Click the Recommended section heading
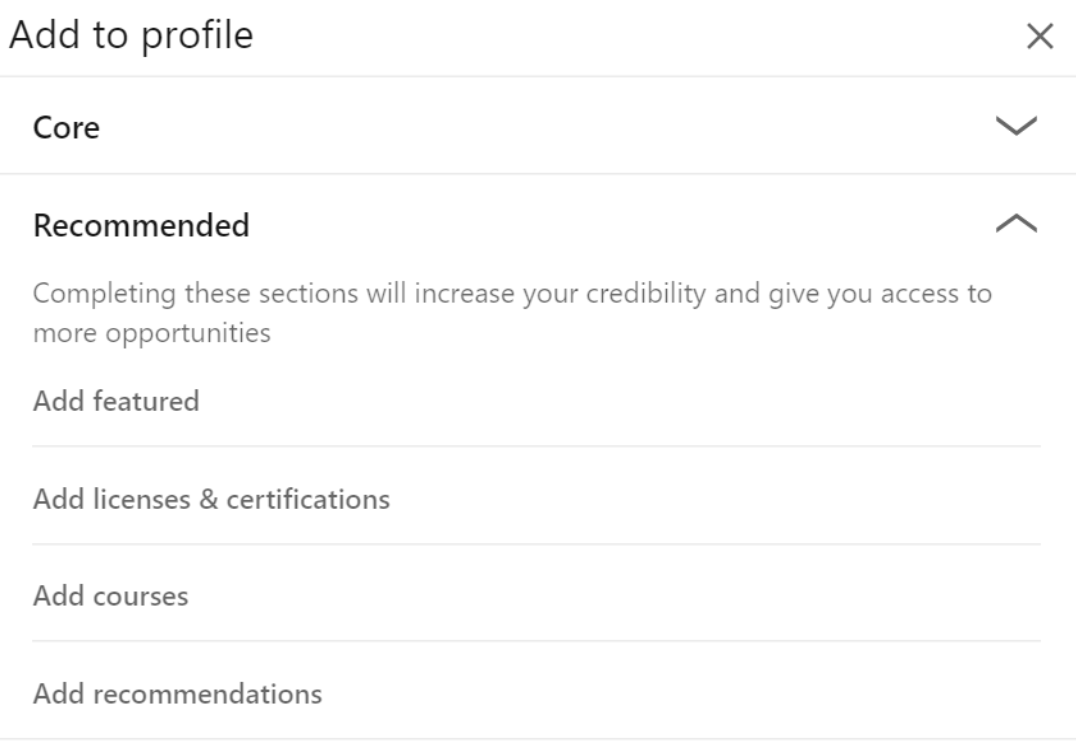This screenshot has height=752, width=1076. coord(141,226)
